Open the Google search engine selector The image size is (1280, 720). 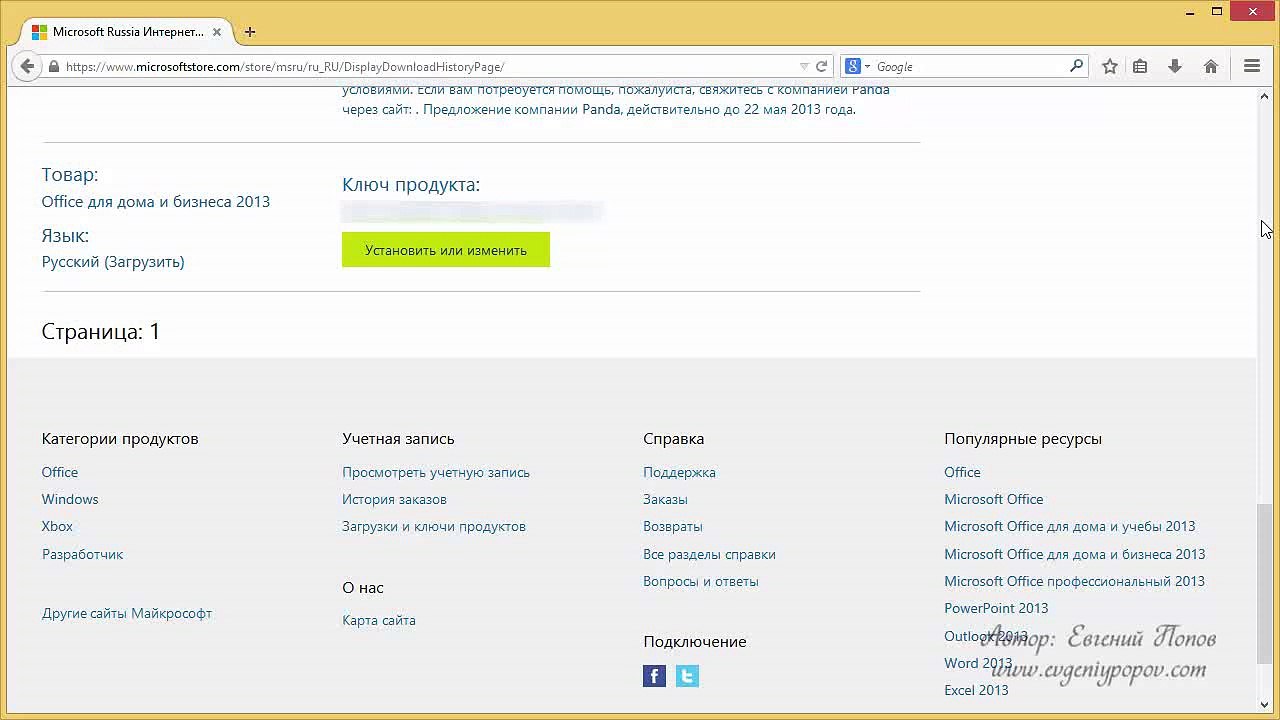pos(857,67)
